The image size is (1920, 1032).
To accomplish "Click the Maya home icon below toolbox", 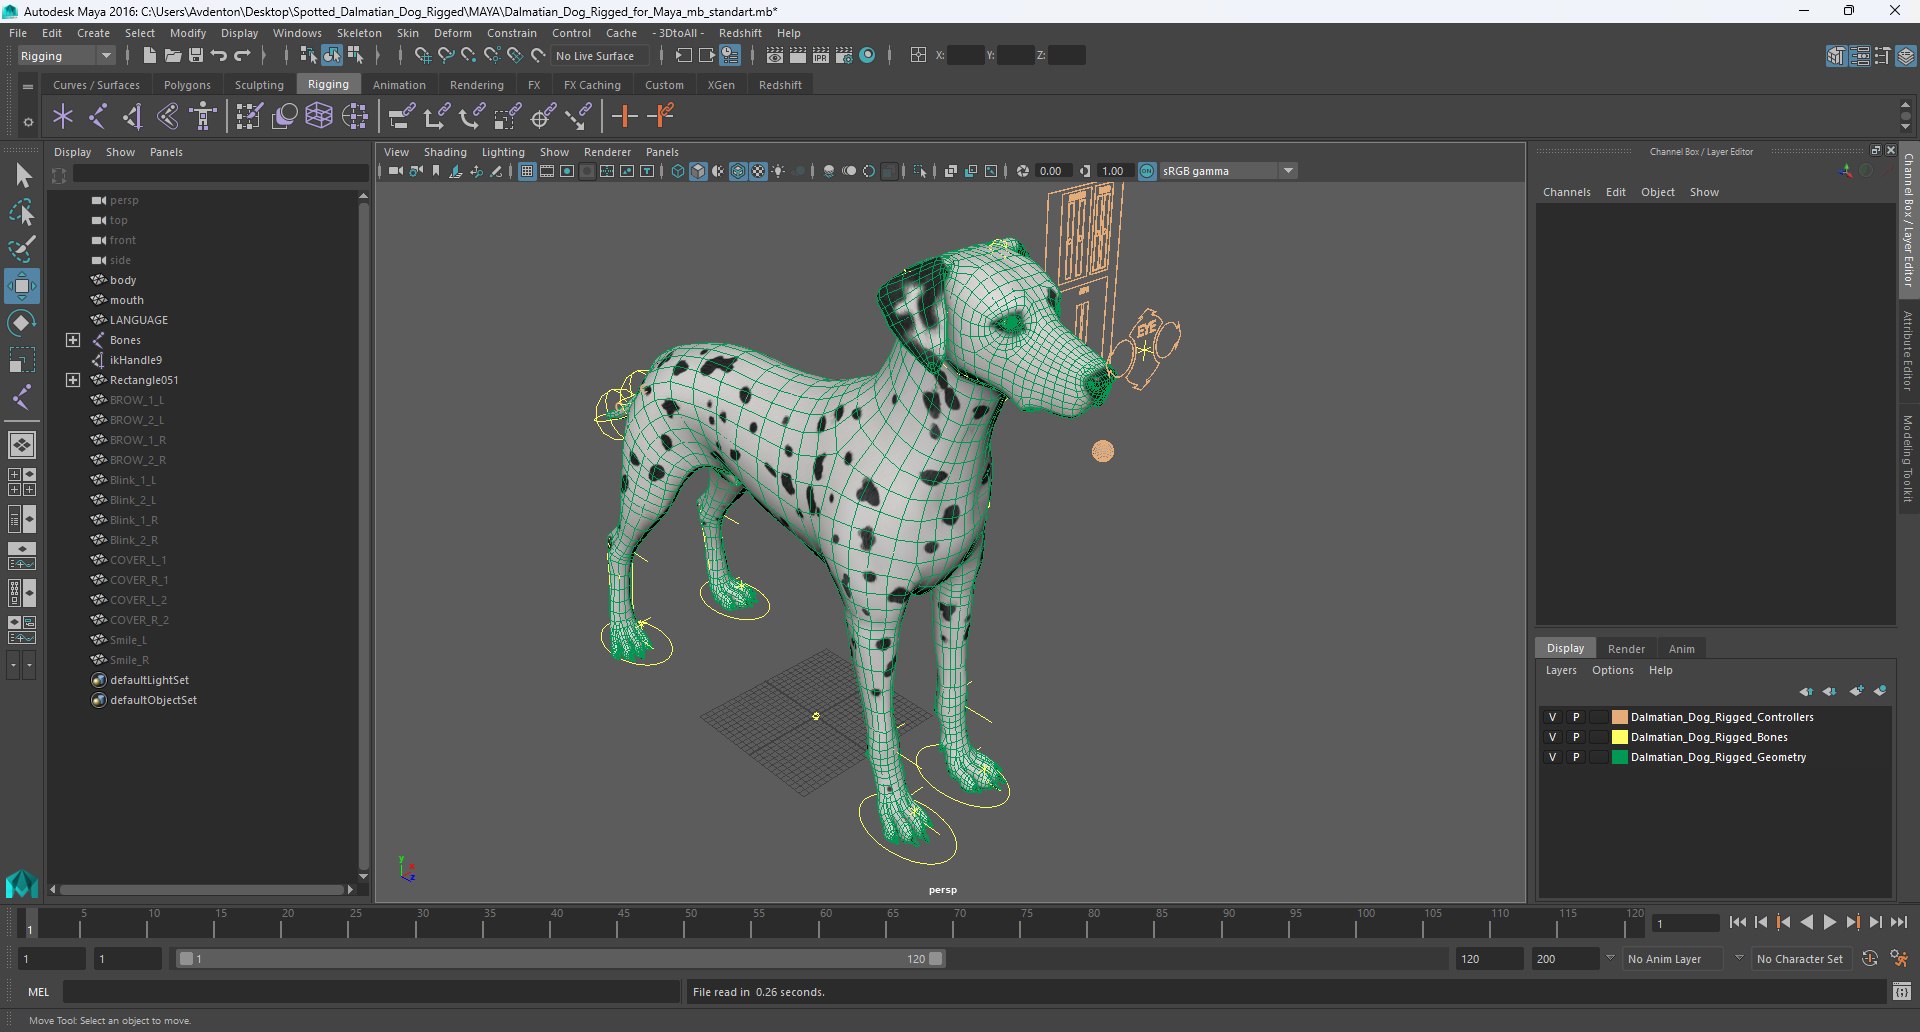I will 22,884.
